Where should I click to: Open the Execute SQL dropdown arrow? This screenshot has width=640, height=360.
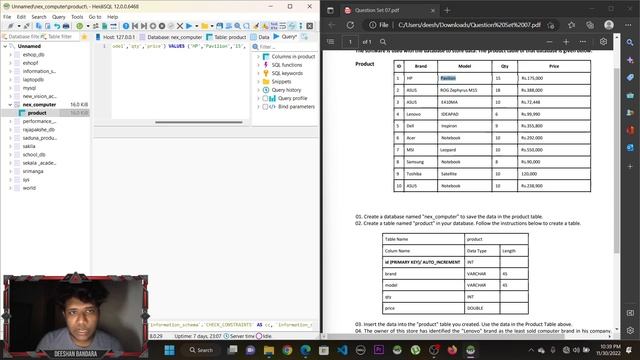(x=196, y=26)
